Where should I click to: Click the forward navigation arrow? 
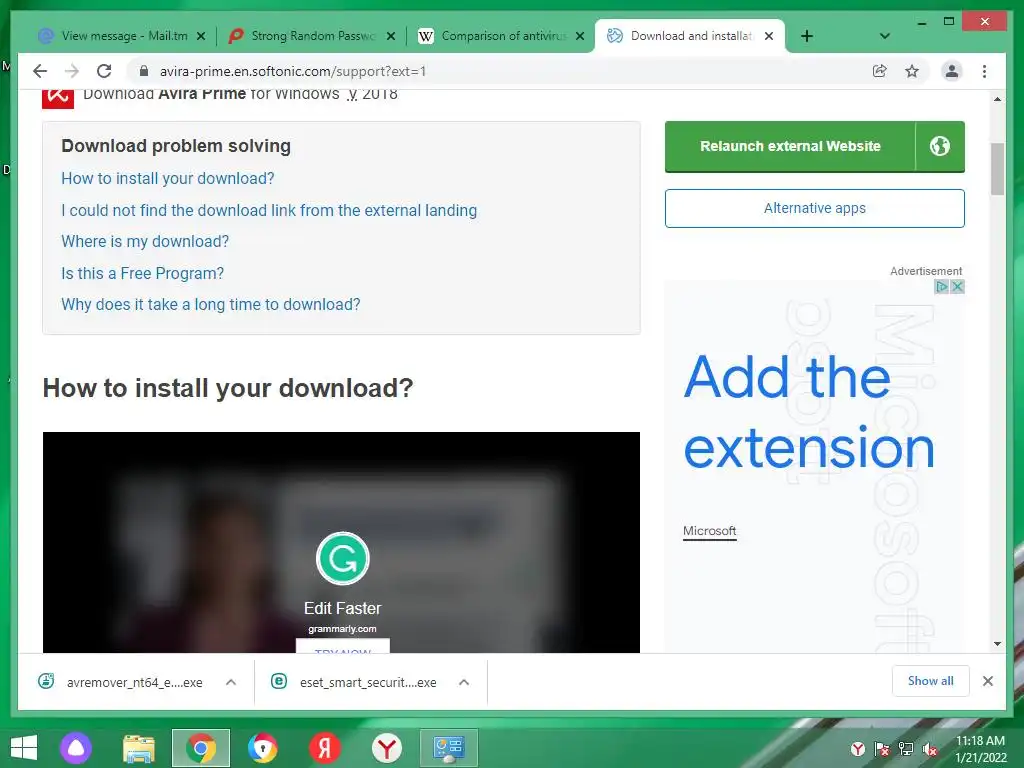click(x=72, y=71)
